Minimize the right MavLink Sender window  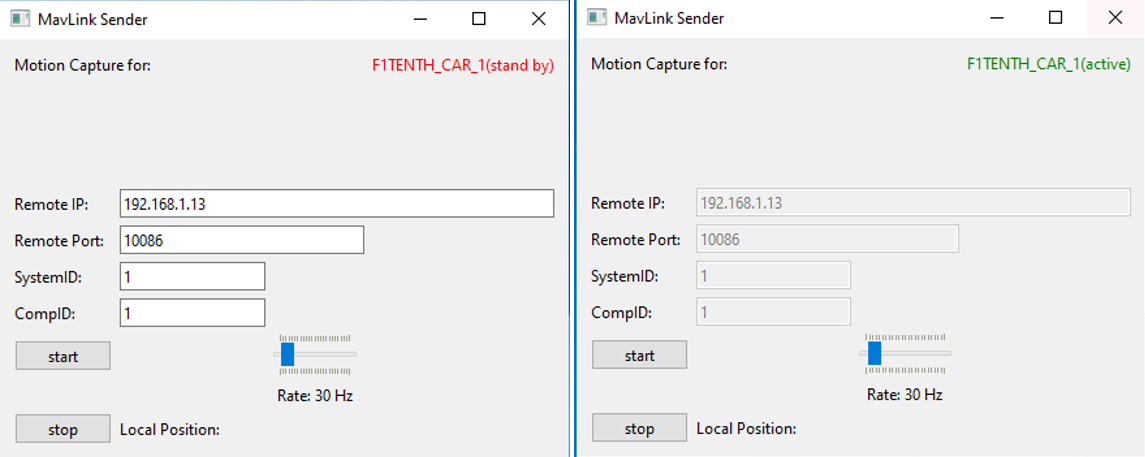point(995,18)
